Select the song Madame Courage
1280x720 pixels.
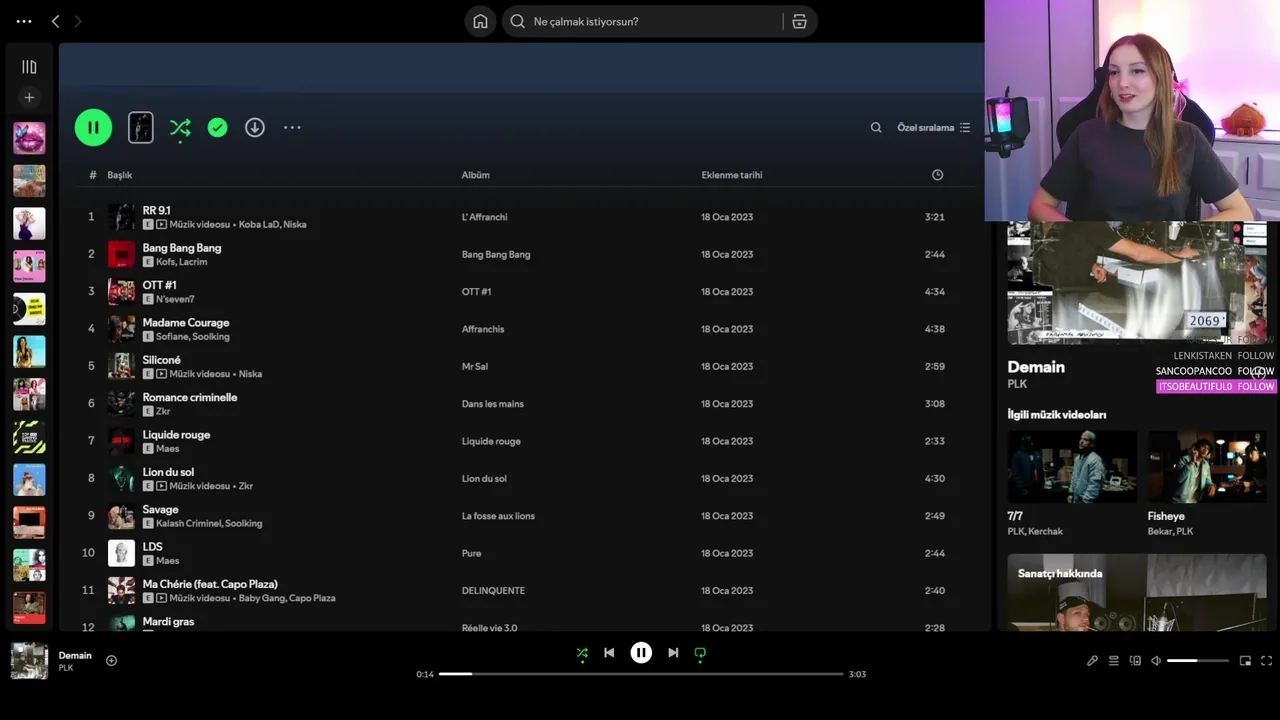coord(186,322)
